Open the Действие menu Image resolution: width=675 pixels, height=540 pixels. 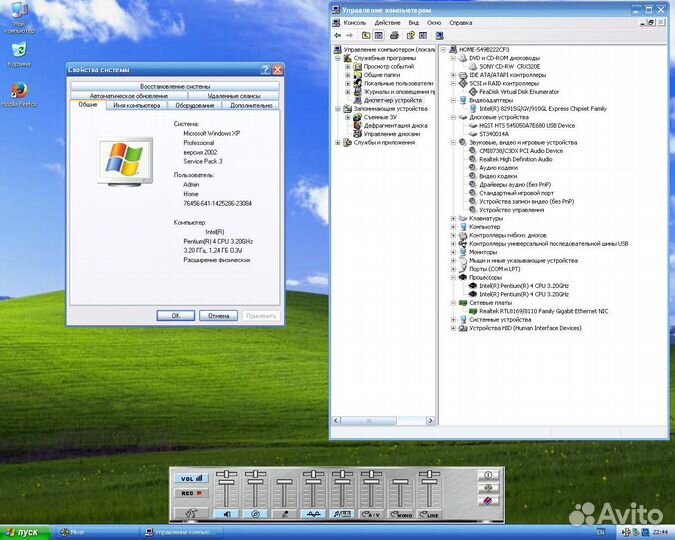click(386, 21)
